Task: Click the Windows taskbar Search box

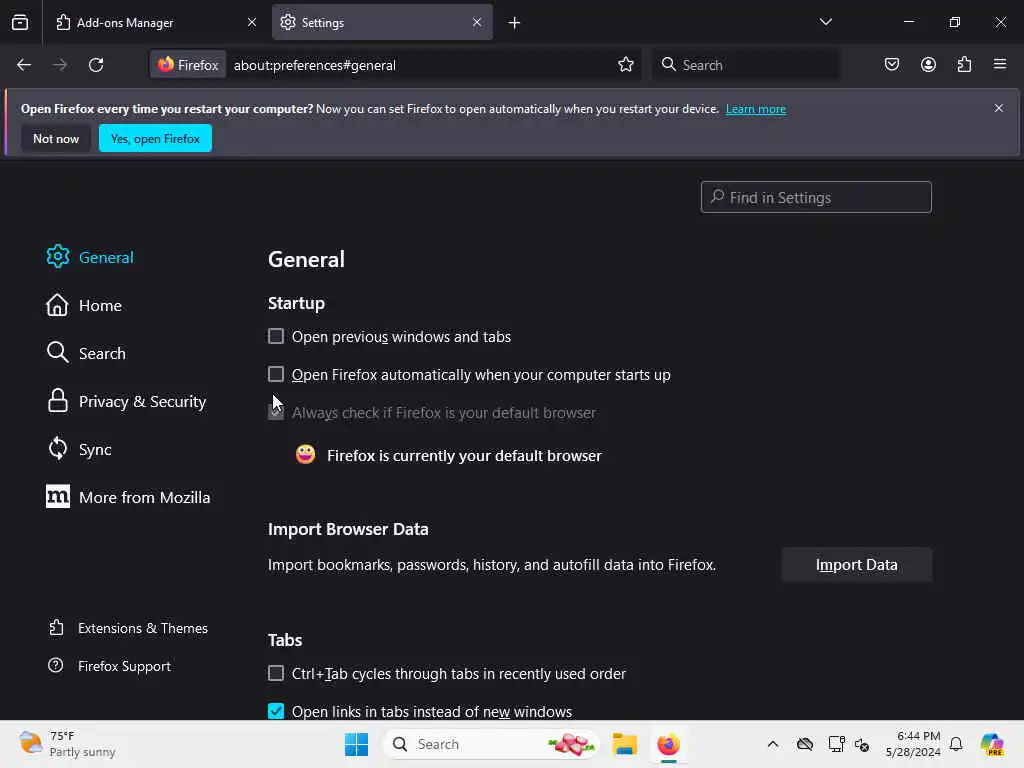Action: tap(490, 744)
